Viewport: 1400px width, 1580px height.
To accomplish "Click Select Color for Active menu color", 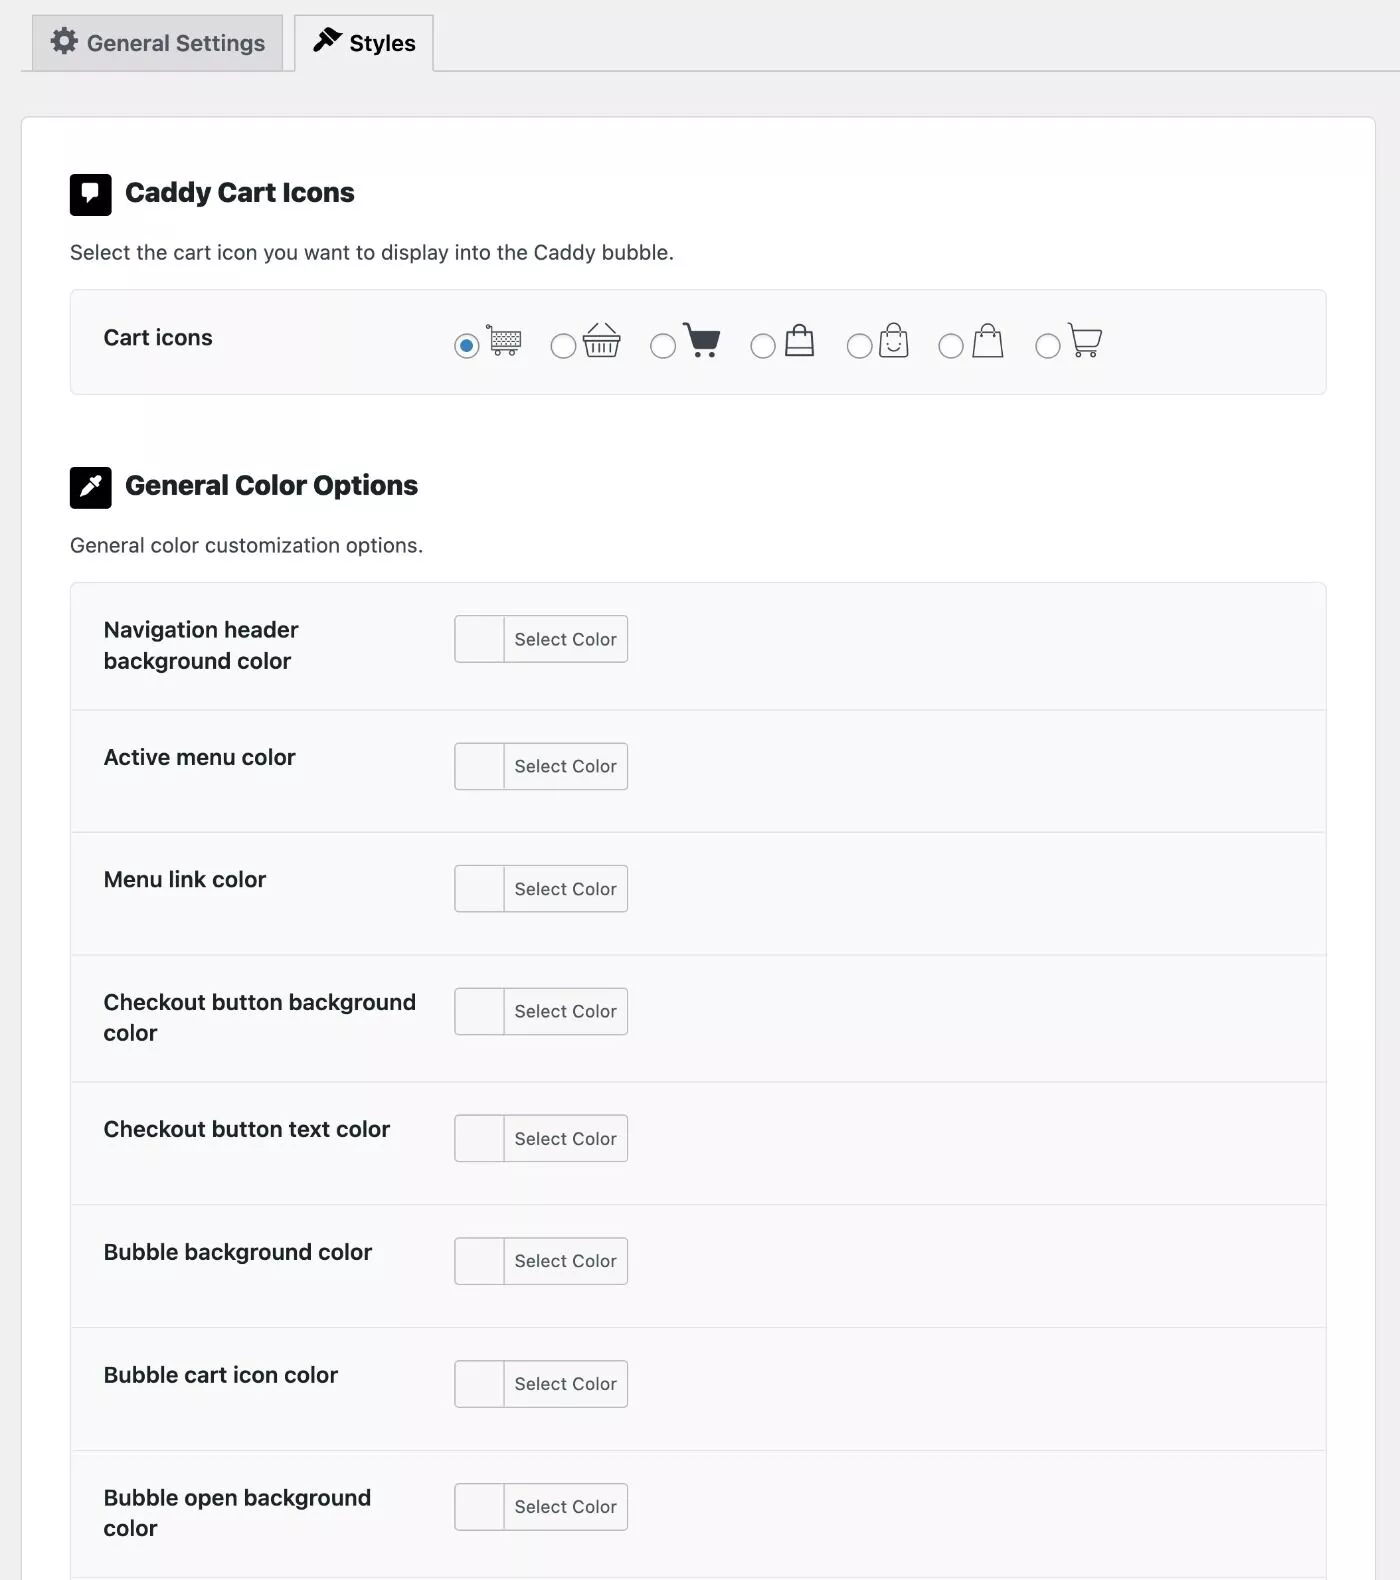I will tap(565, 766).
